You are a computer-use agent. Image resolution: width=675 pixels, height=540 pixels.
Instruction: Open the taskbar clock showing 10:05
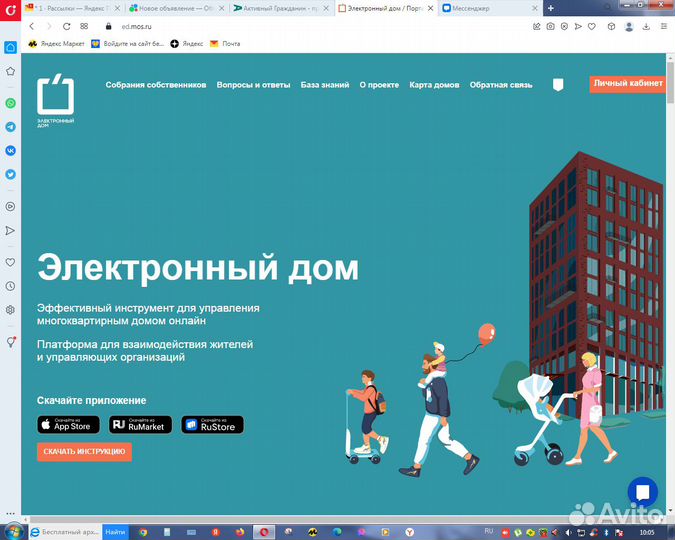pyautogui.click(x=647, y=532)
